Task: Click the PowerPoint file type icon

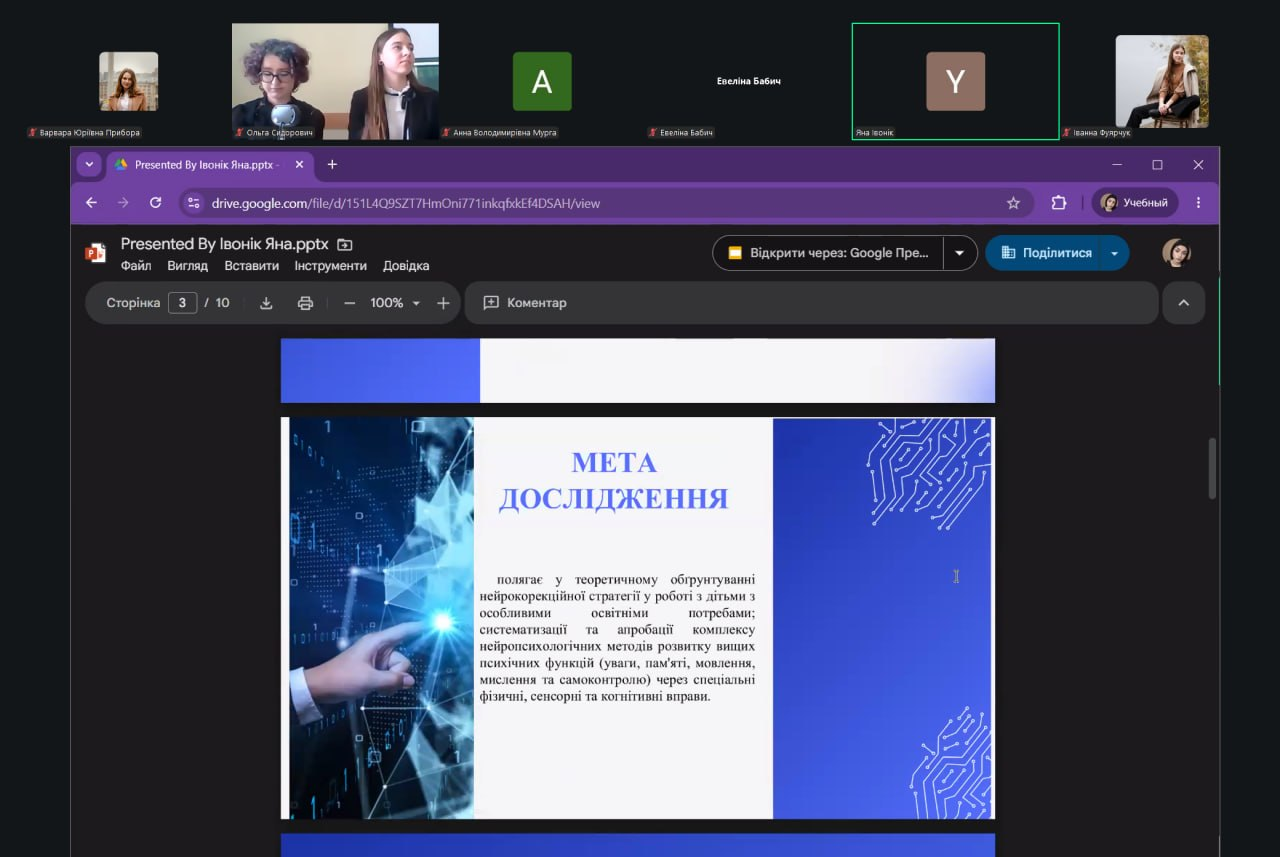Action: 96,253
